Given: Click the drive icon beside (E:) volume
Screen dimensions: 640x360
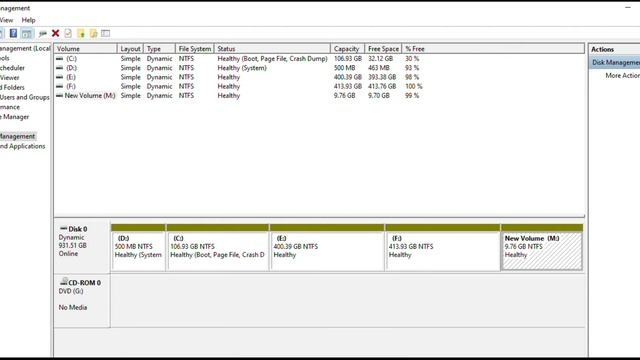Looking at the screenshot, I should click(x=60, y=77).
